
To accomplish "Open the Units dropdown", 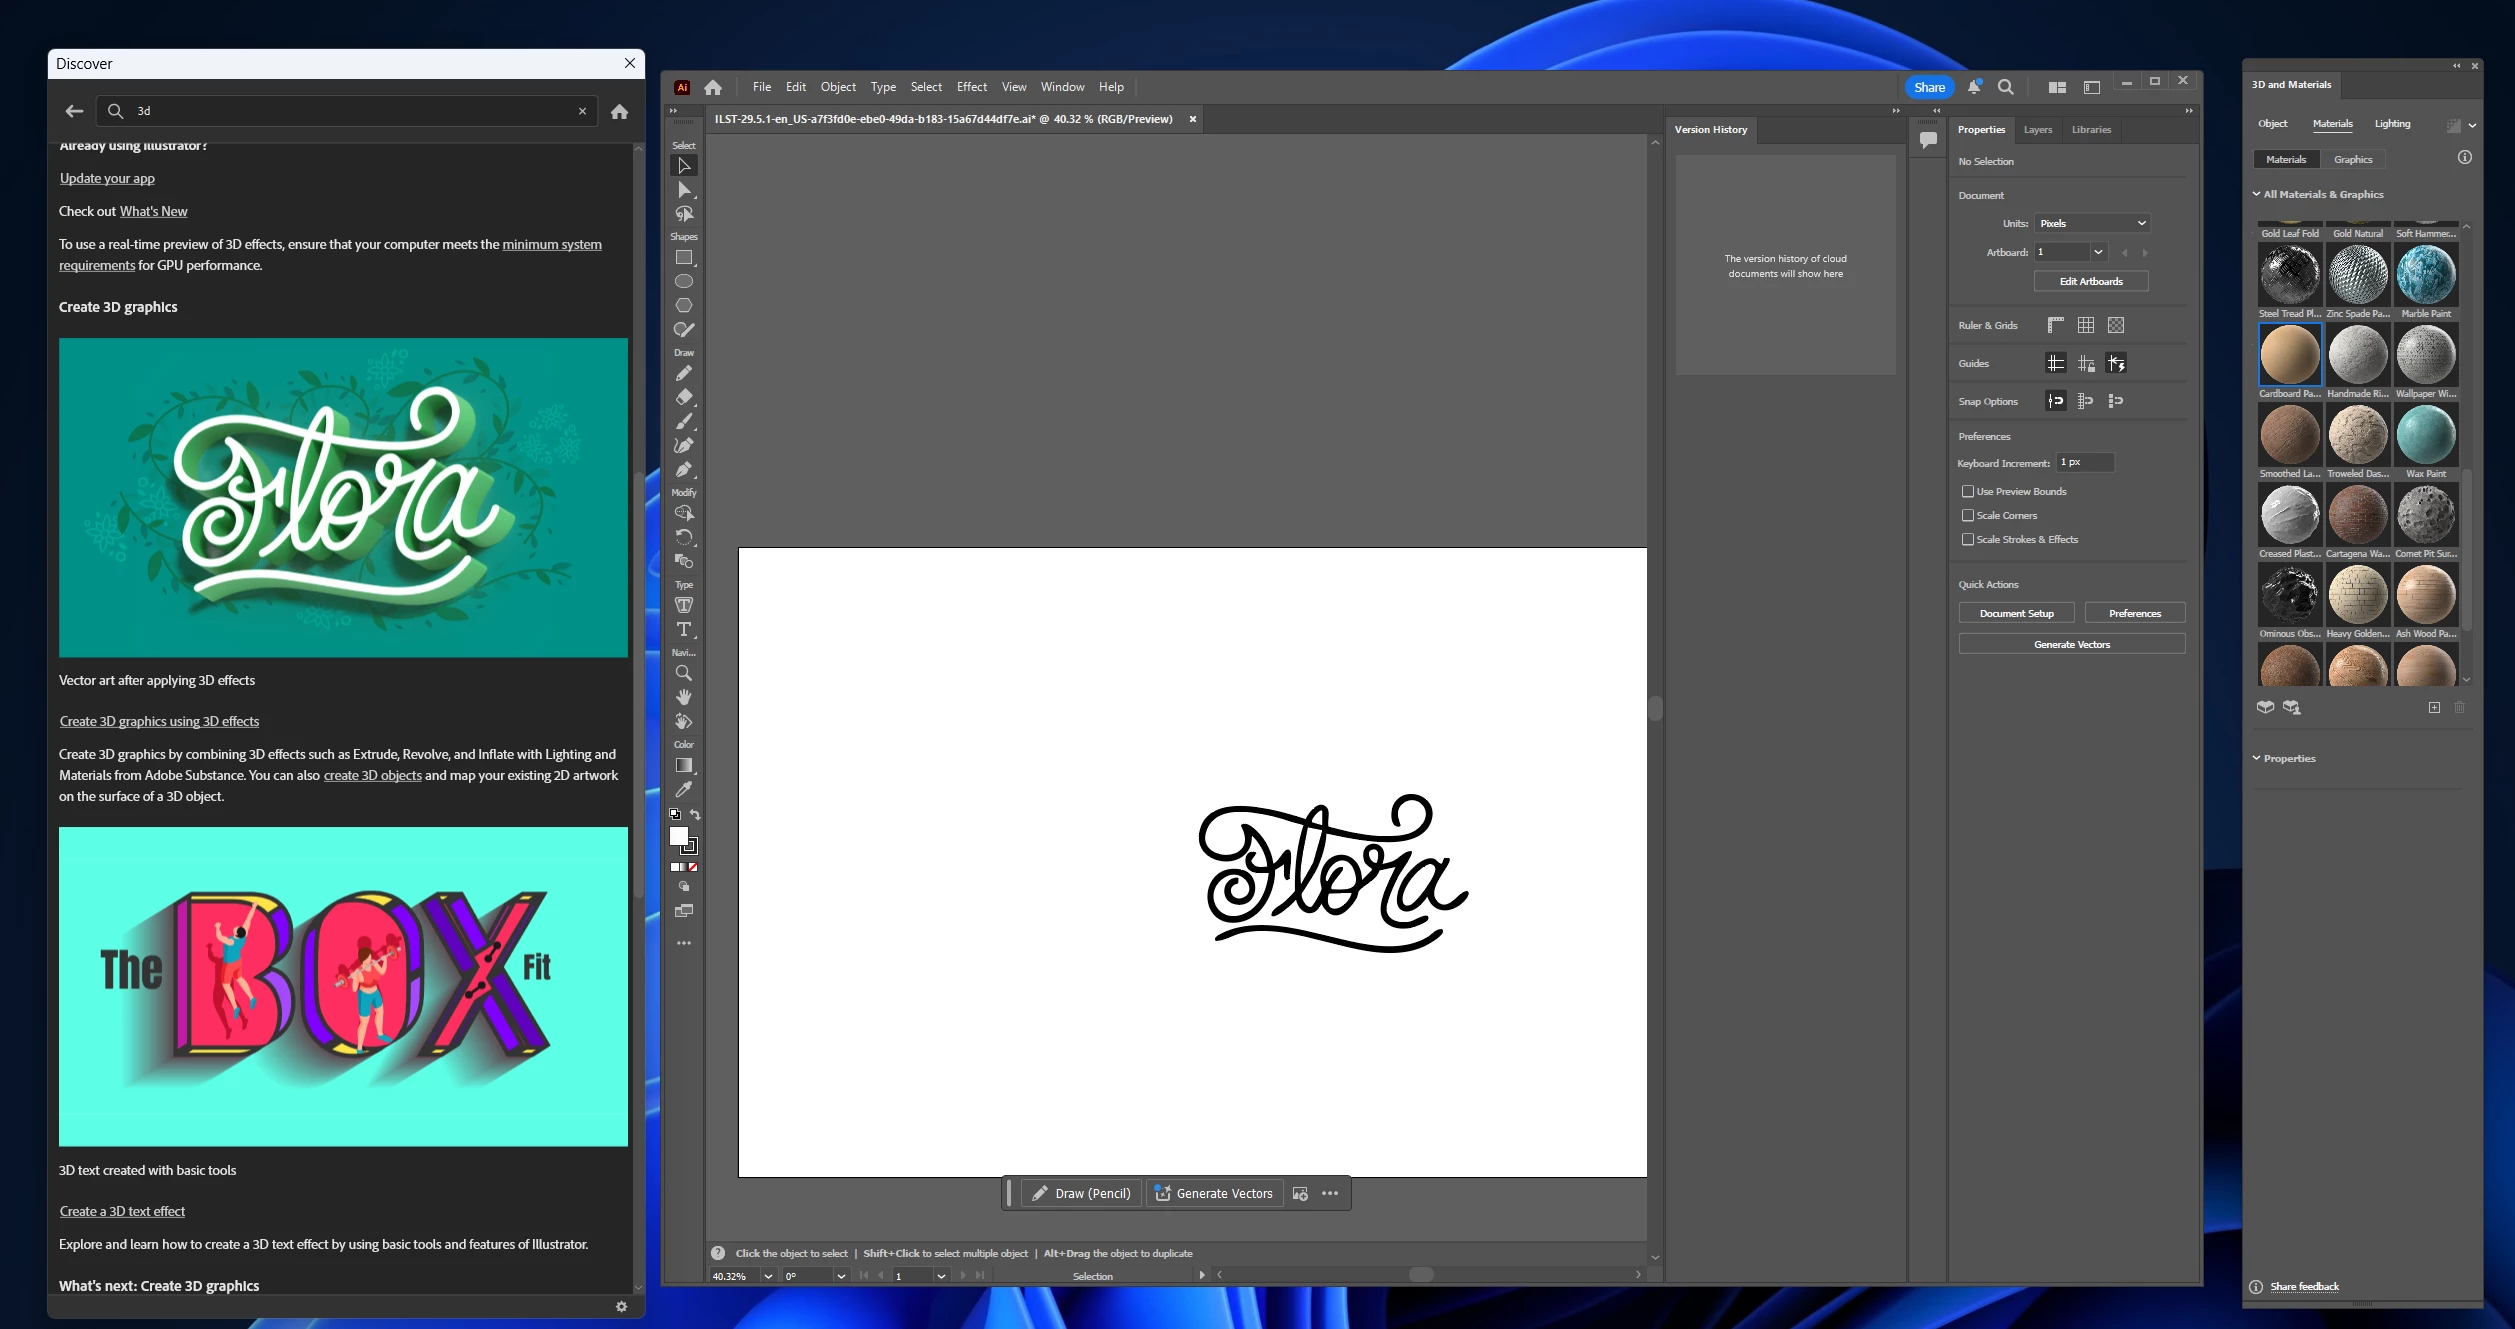I will click(2092, 223).
